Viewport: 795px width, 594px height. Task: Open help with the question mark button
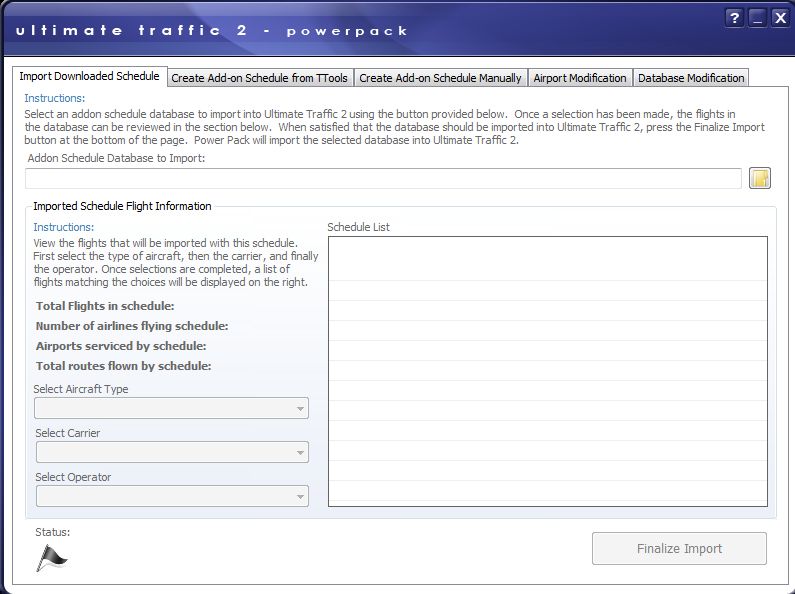click(x=734, y=18)
